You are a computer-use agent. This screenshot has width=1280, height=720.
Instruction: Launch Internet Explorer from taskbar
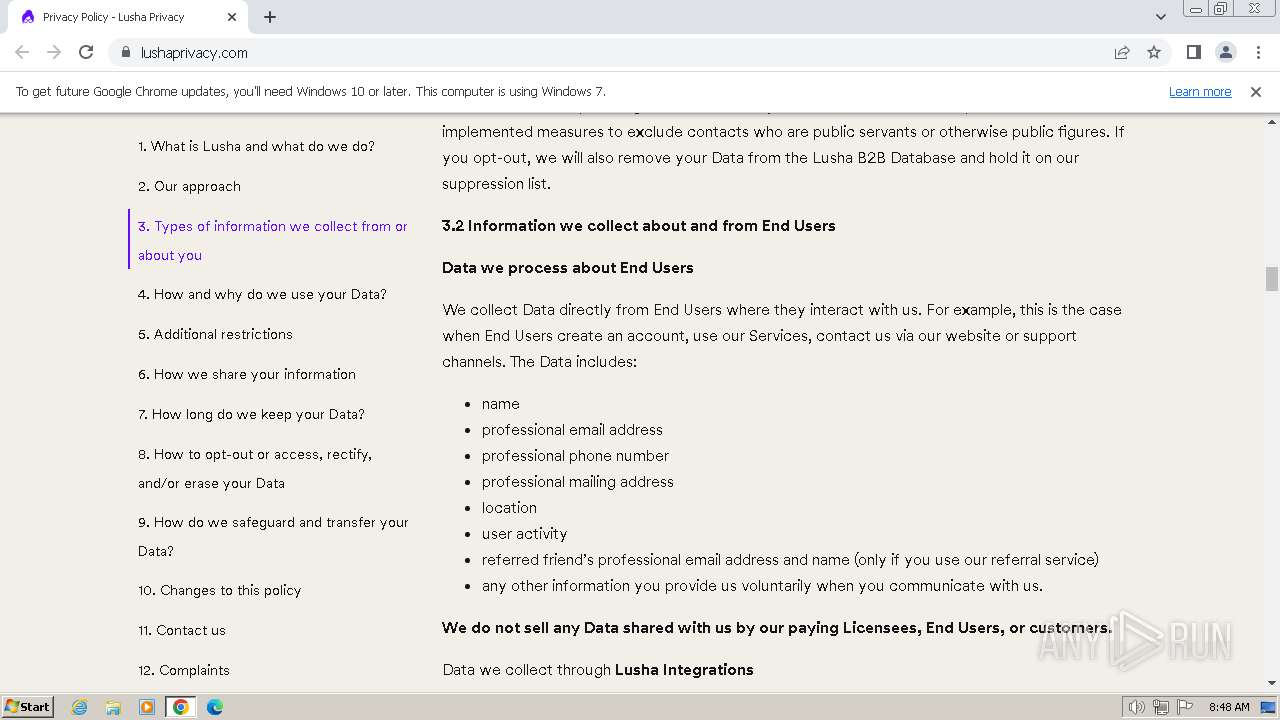(79, 707)
